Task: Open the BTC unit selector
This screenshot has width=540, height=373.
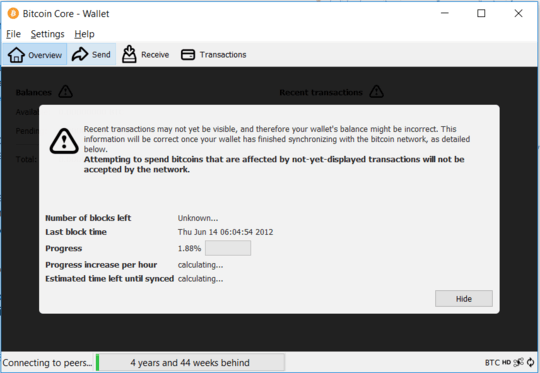Action: 492,363
